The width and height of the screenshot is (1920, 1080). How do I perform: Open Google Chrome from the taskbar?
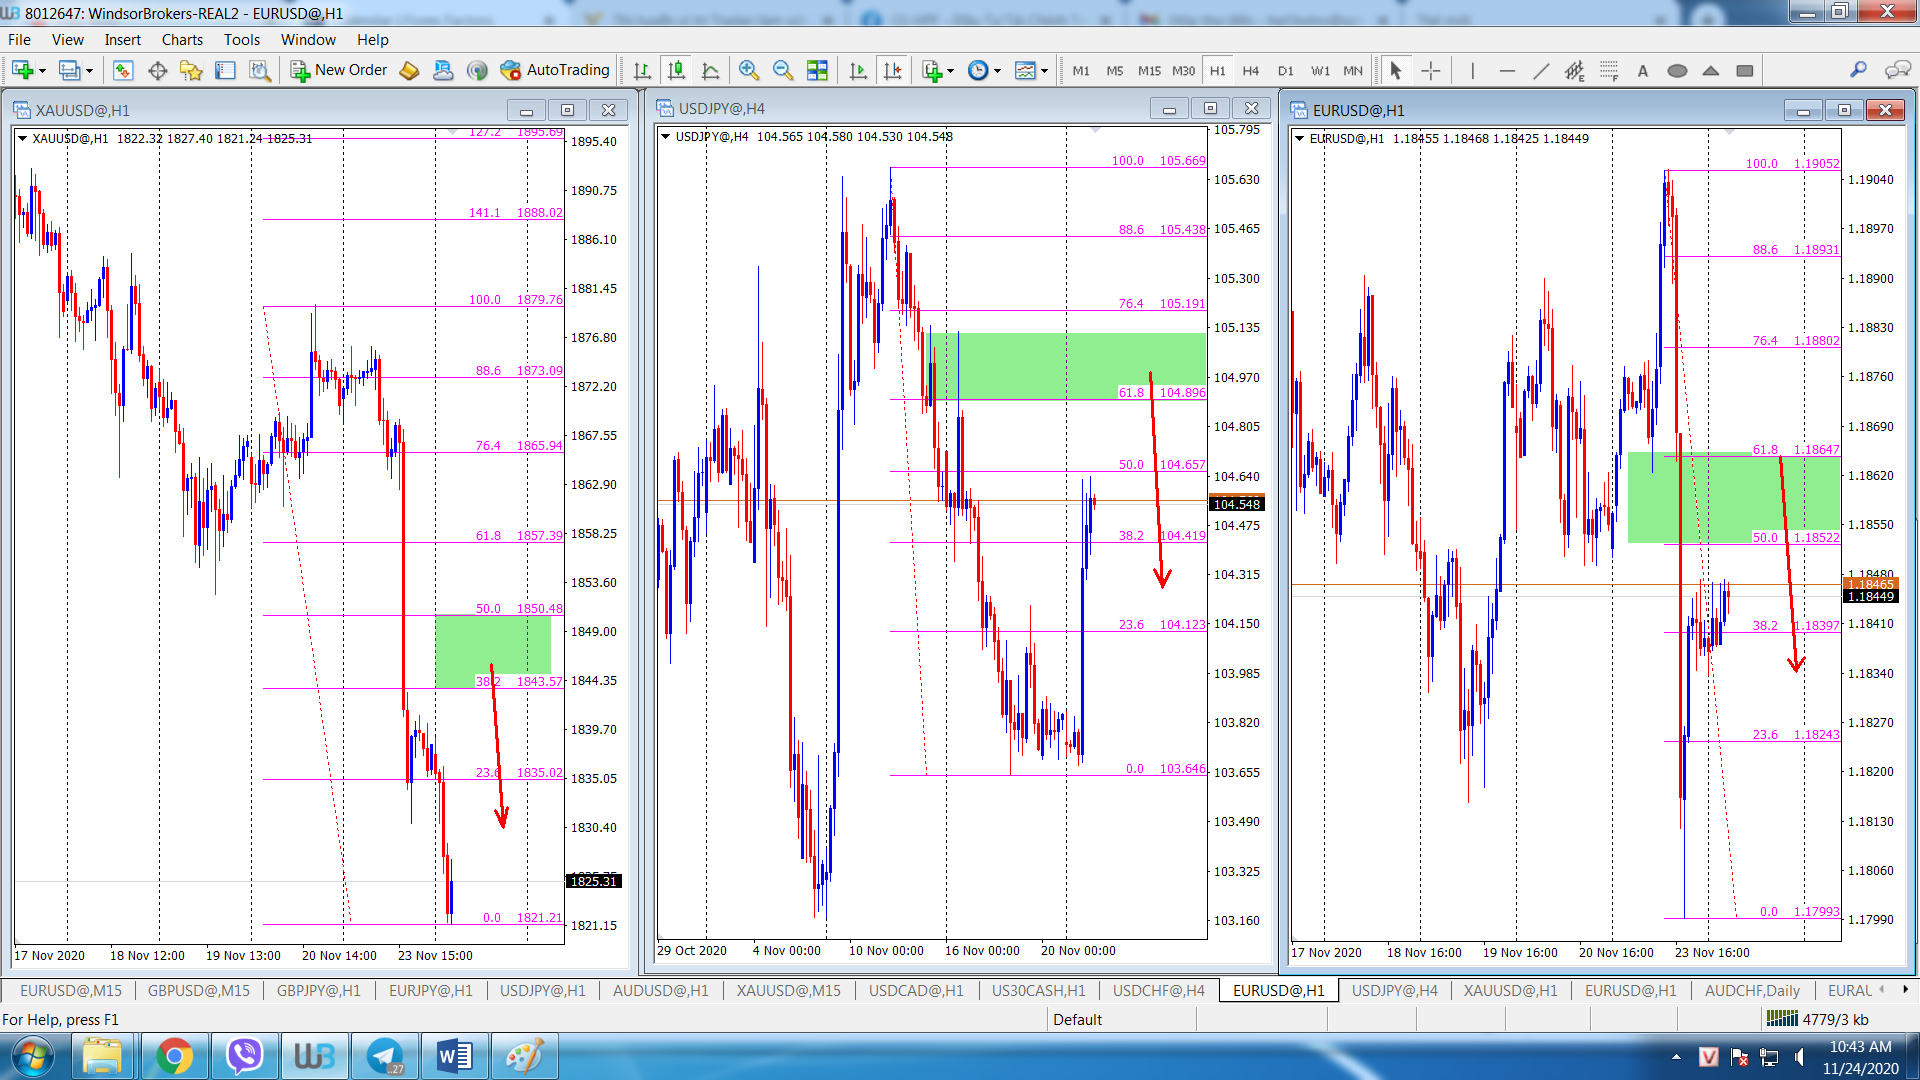(174, 1057)
